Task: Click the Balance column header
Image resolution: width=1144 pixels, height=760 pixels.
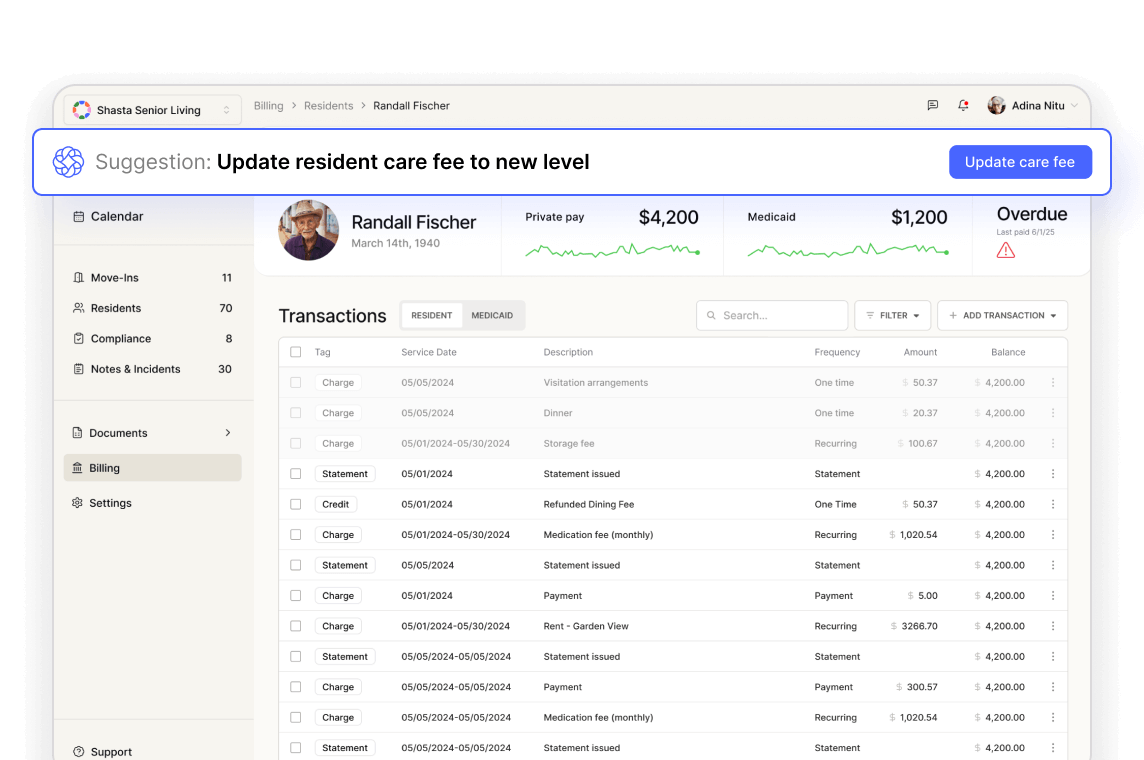Action: (x=1008, y=352)
